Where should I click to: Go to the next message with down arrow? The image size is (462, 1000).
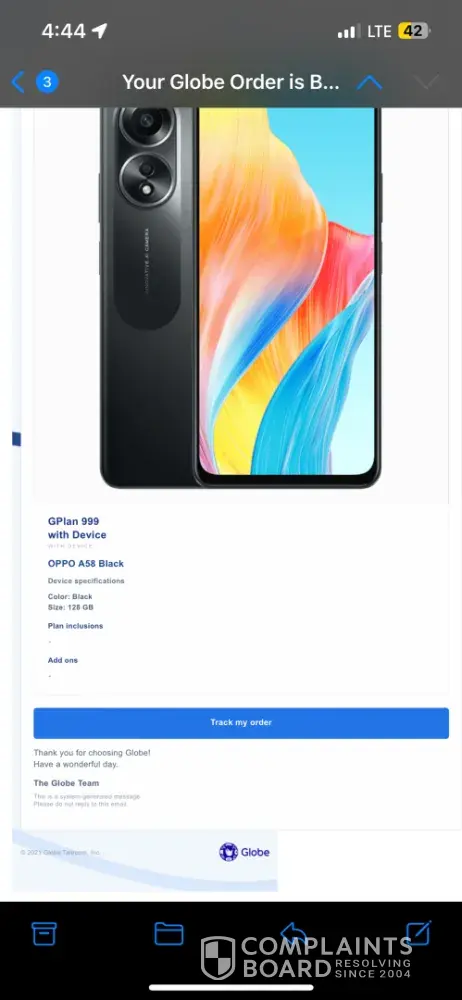pos(426,82)
